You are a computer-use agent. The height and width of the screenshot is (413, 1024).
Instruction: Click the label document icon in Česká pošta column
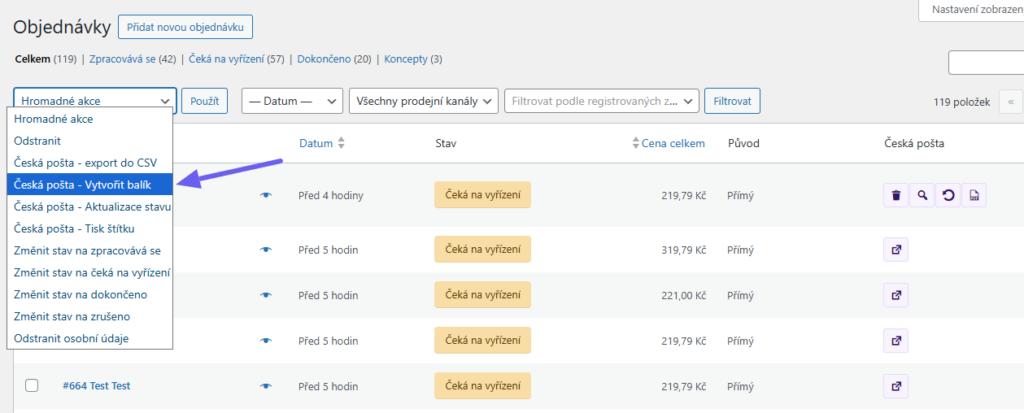[973, 195]
